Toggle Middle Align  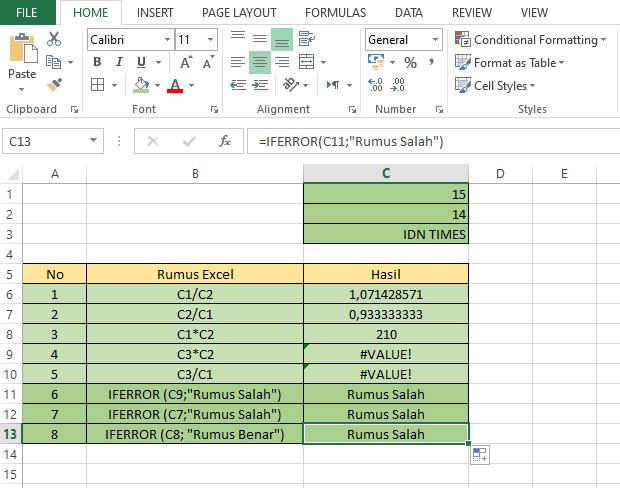click(x=260, y=39)
